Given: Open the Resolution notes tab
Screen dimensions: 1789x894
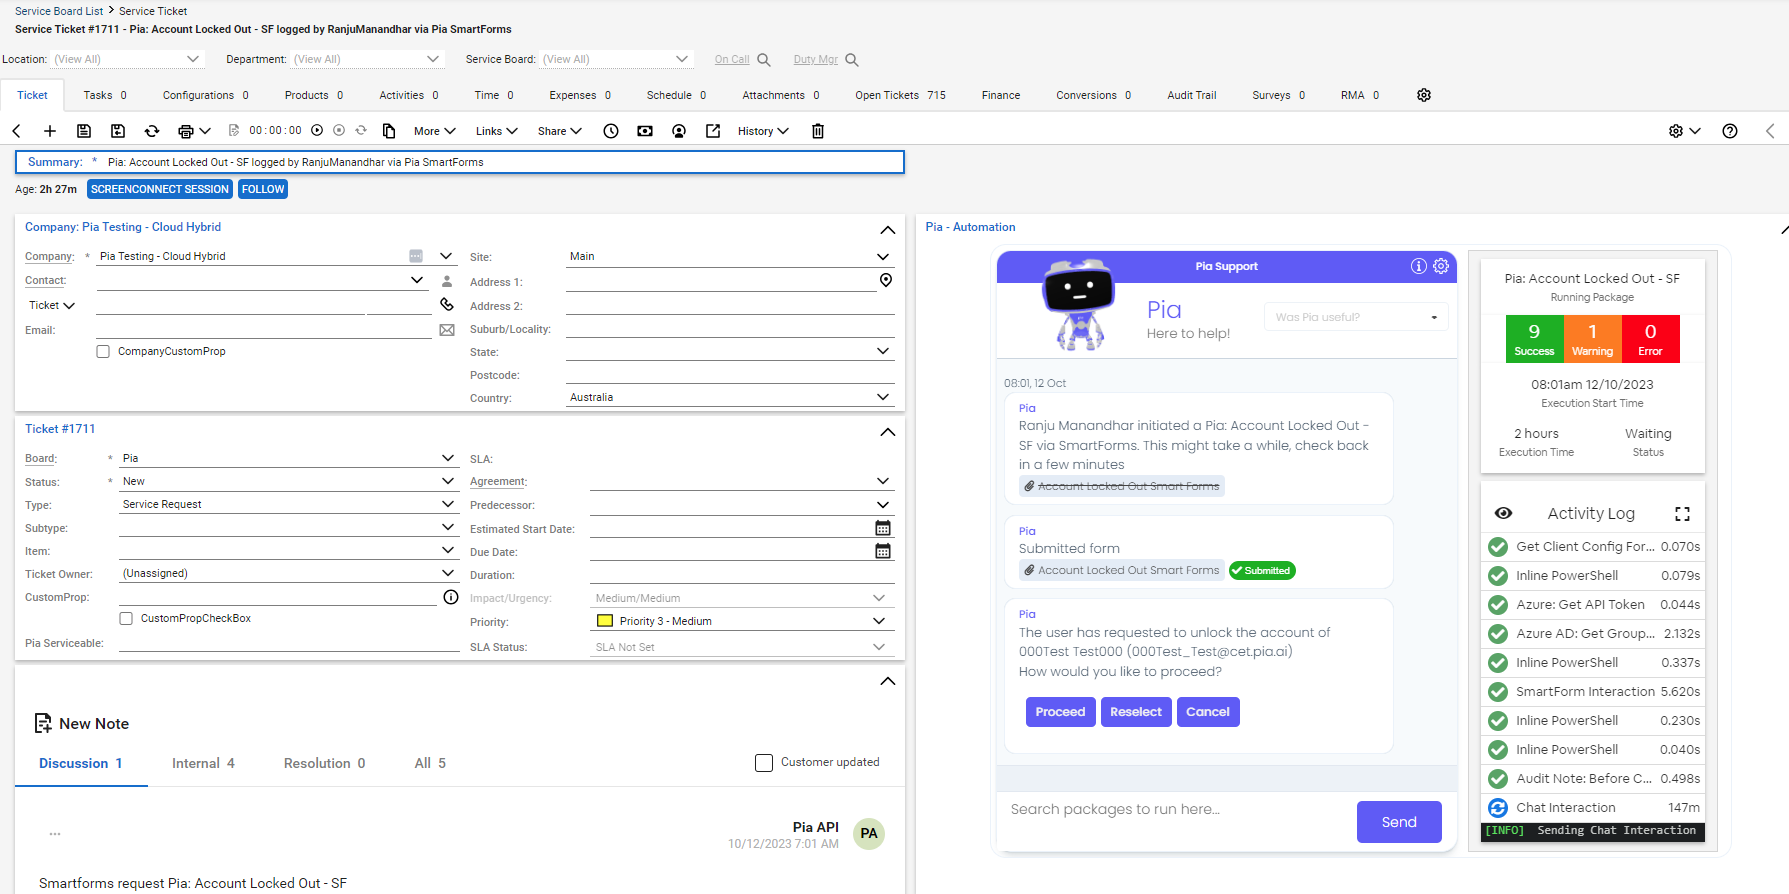Looking at the screenshot, I should [324, 763].
